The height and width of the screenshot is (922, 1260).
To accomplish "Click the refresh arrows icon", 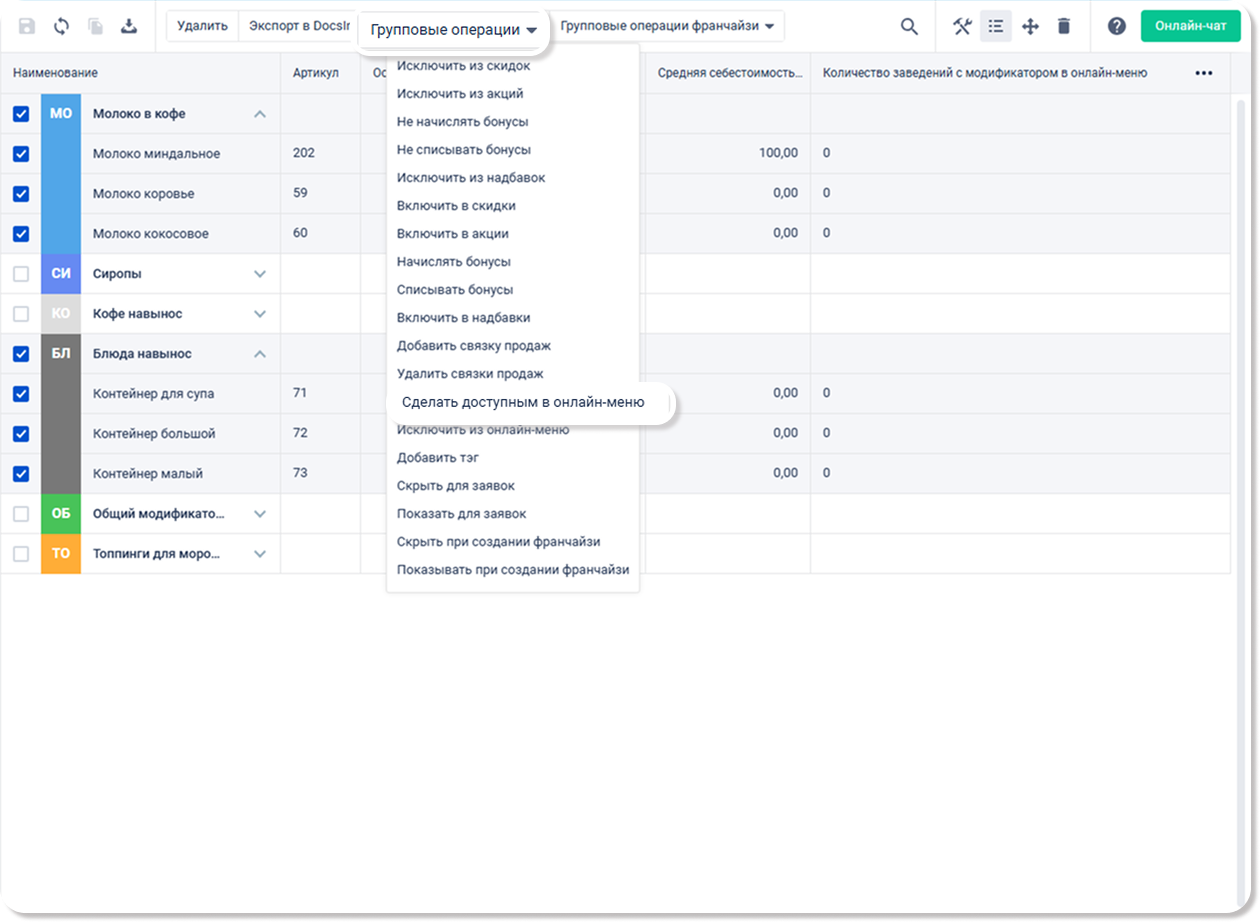I will click(61, 26).
